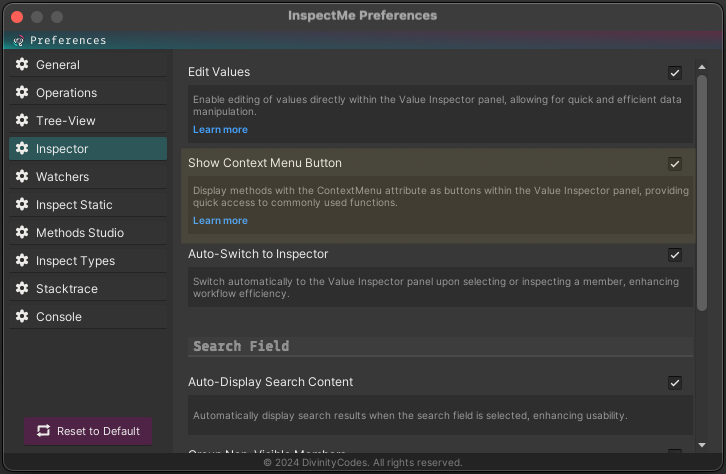Open the Watchers settings section
The image size is (726, 474).
pyautogui.click(x=88, y=177)
